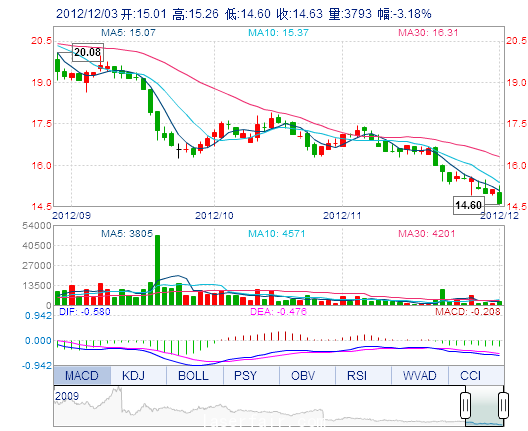Click the 14.60 low price label
This screenshot has height=431, width=528.
[469, 205]
